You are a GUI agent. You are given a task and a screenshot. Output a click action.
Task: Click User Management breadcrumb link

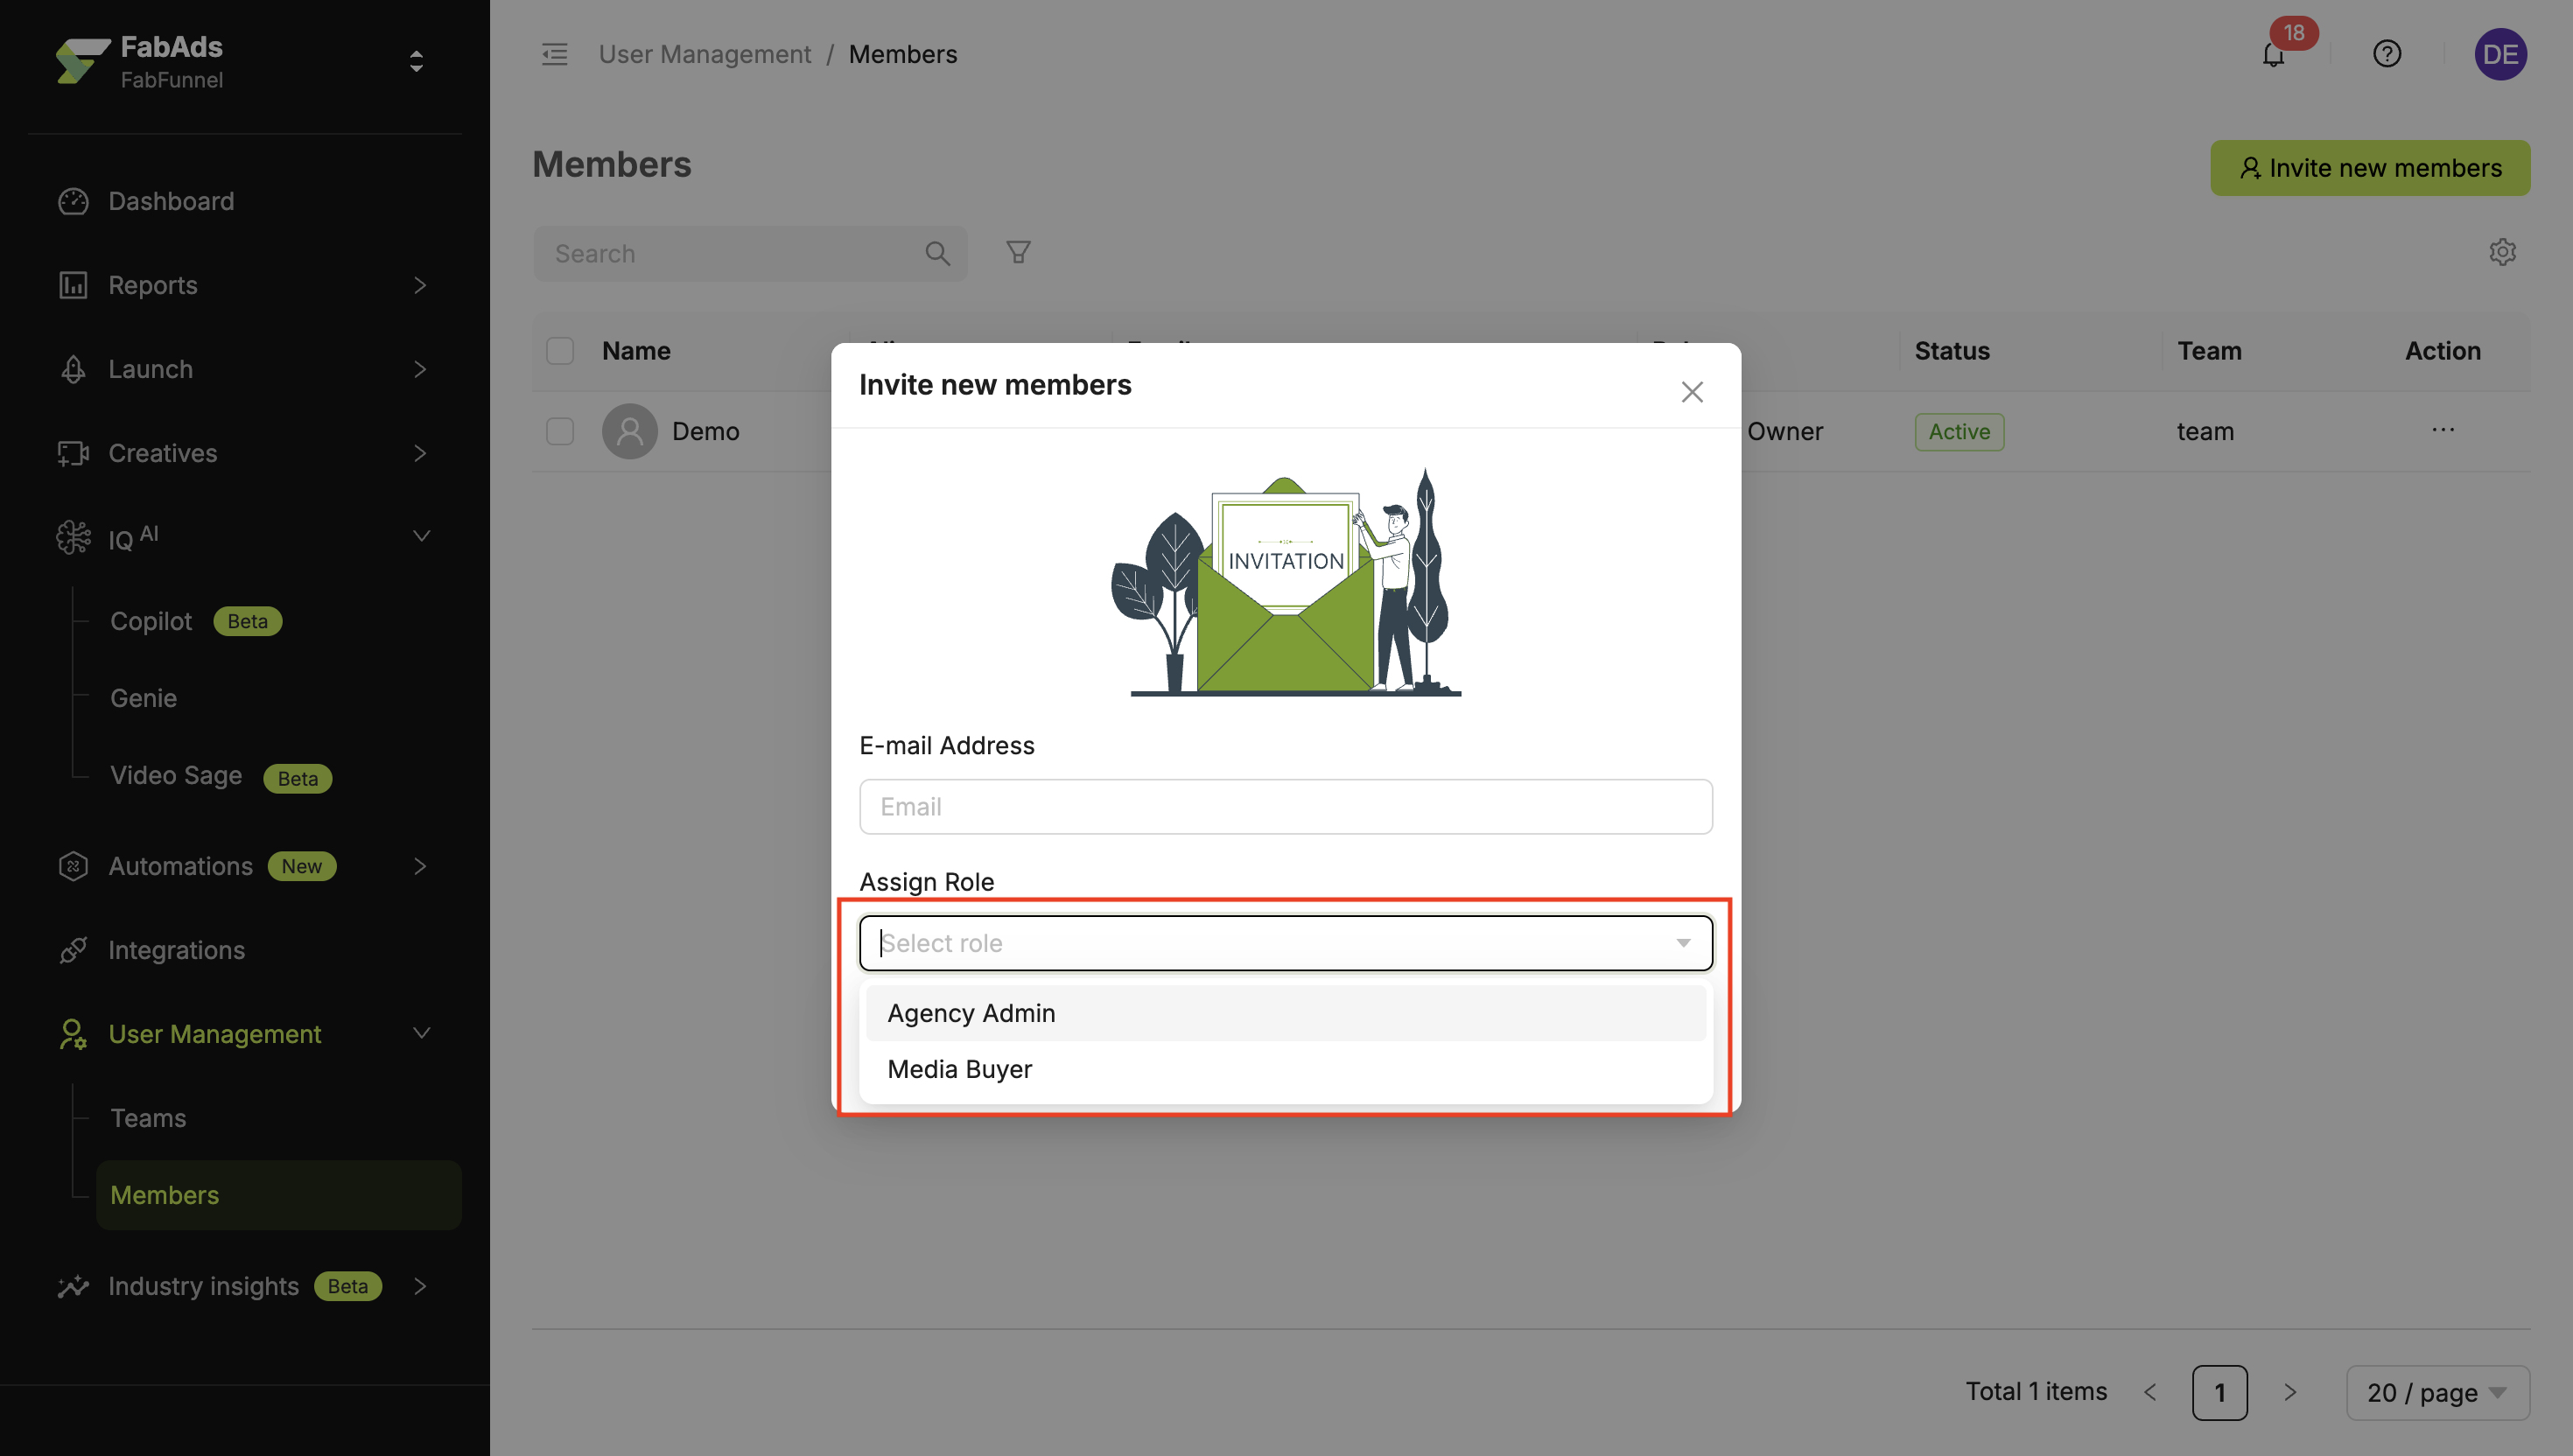[x=704, y=54]
